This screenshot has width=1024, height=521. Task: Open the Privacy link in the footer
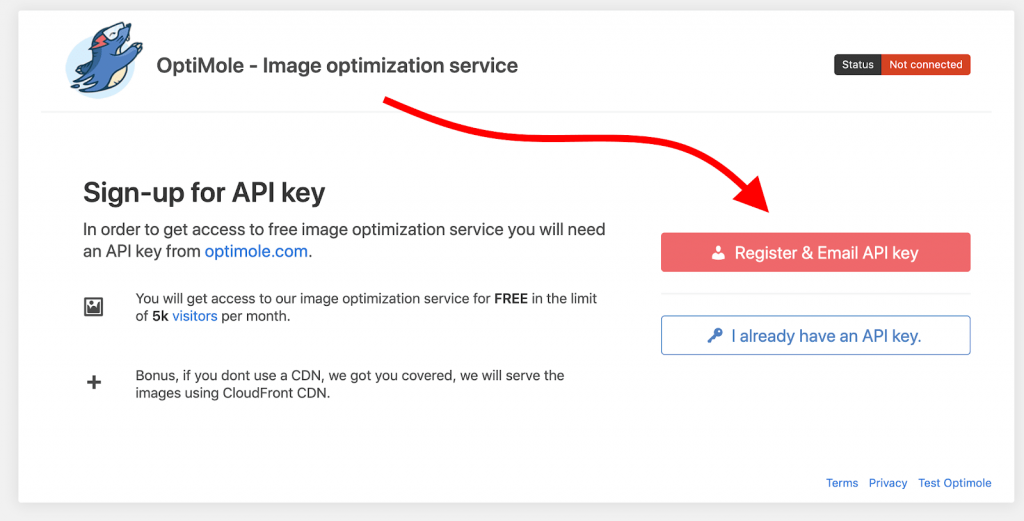click(x=888, y=483)
